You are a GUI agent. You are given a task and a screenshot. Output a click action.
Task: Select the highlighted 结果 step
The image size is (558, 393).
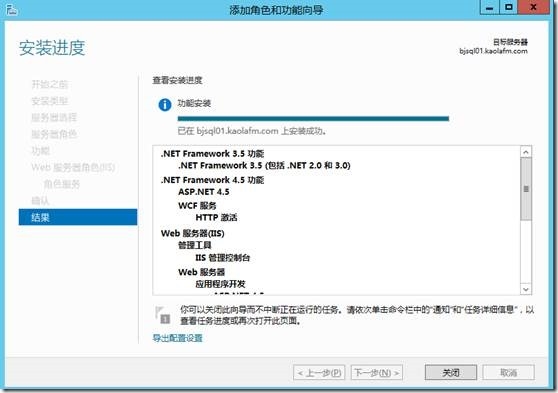click(x=78, y=217)
